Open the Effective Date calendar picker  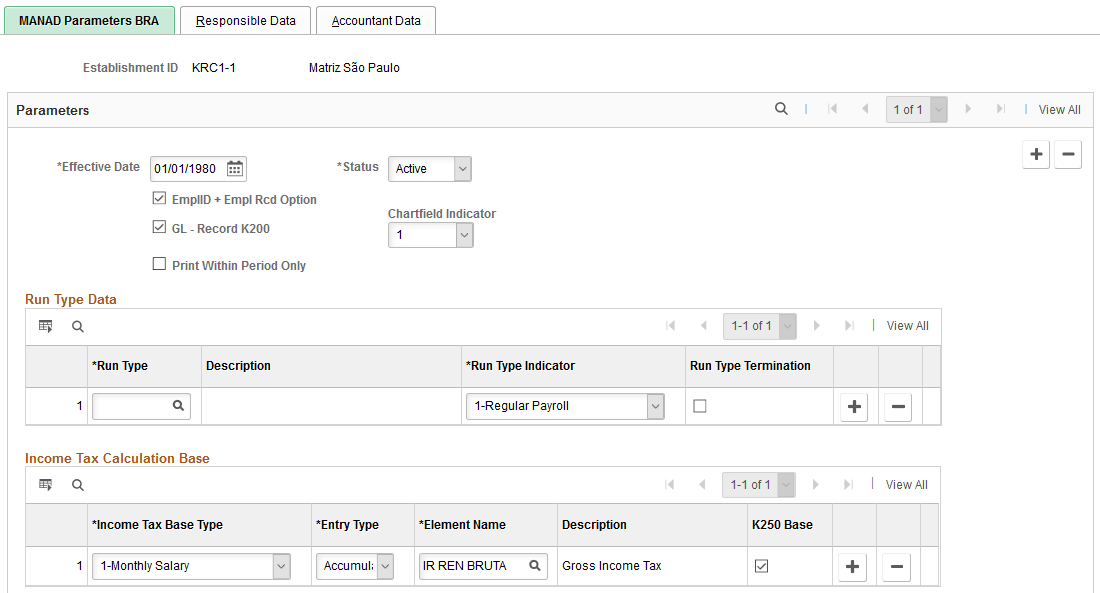[234, 168]
